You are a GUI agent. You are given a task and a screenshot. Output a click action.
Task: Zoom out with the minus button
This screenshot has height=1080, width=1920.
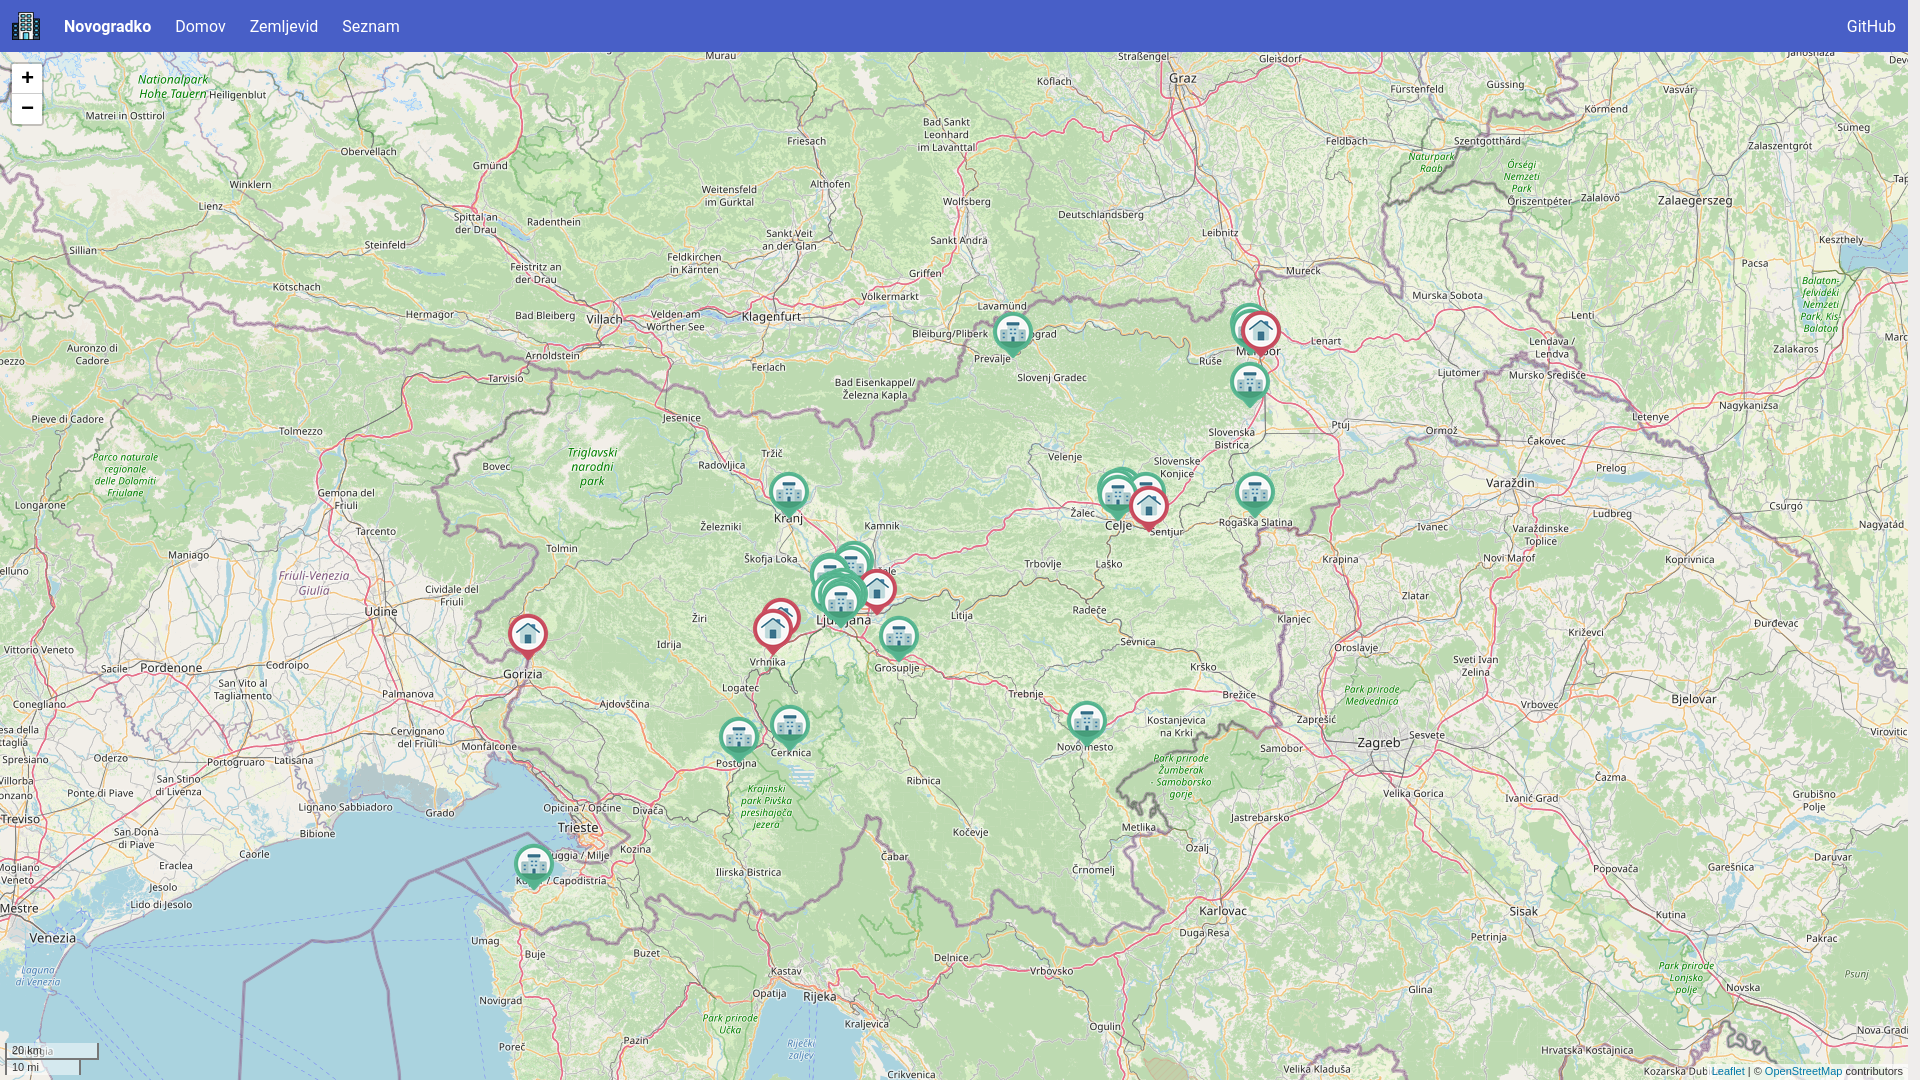27,108
